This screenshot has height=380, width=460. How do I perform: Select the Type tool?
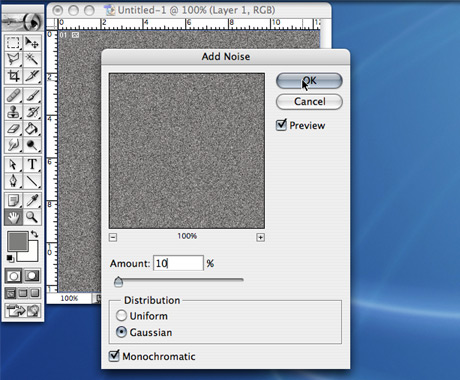click(32, 165)
